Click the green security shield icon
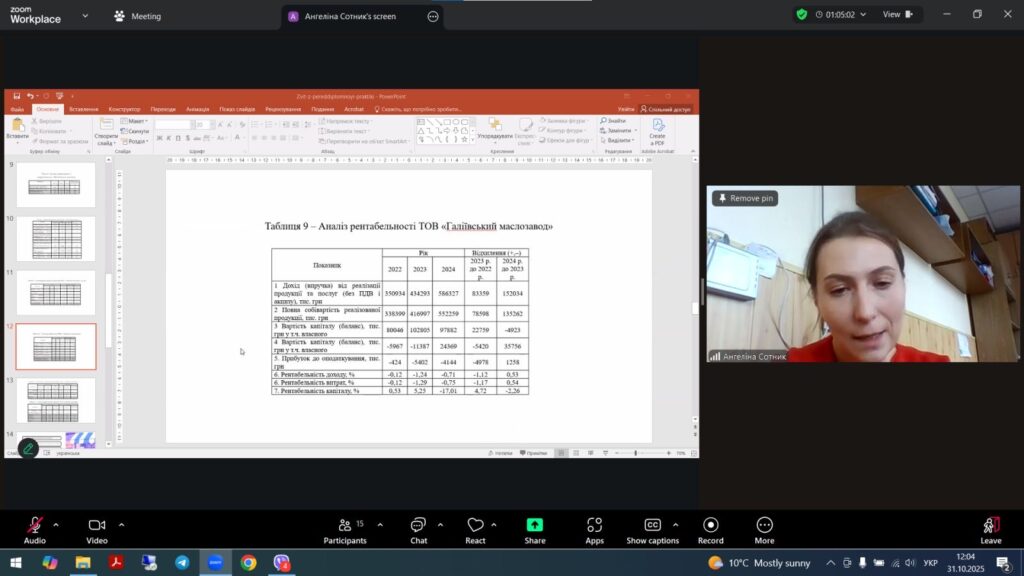The image size is (1024, 576). tap(801, 15)
